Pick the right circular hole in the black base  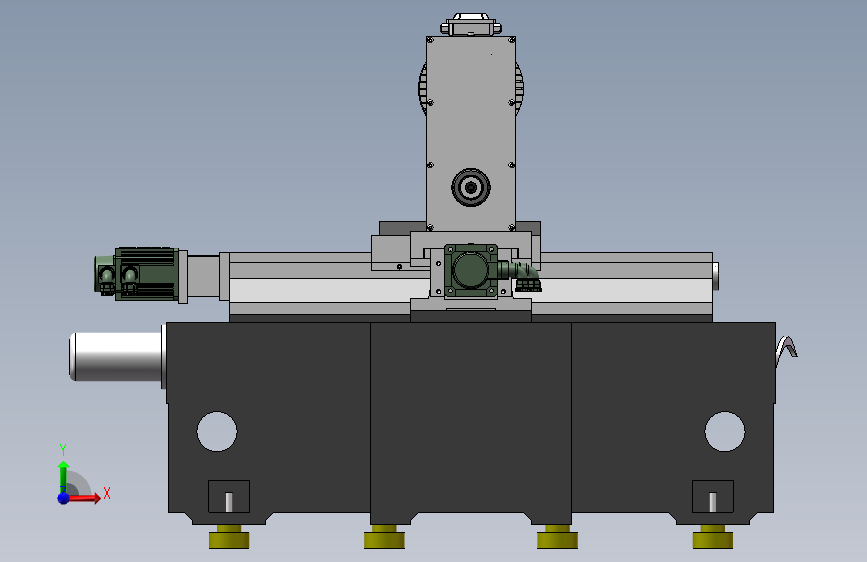pyautogui.click(x=724, y=431)
